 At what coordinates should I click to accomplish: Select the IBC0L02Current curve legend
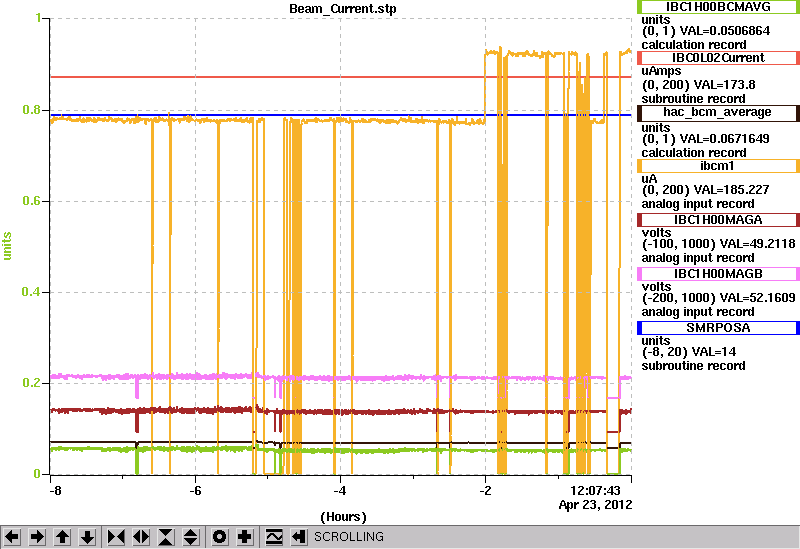pos(717,58)
